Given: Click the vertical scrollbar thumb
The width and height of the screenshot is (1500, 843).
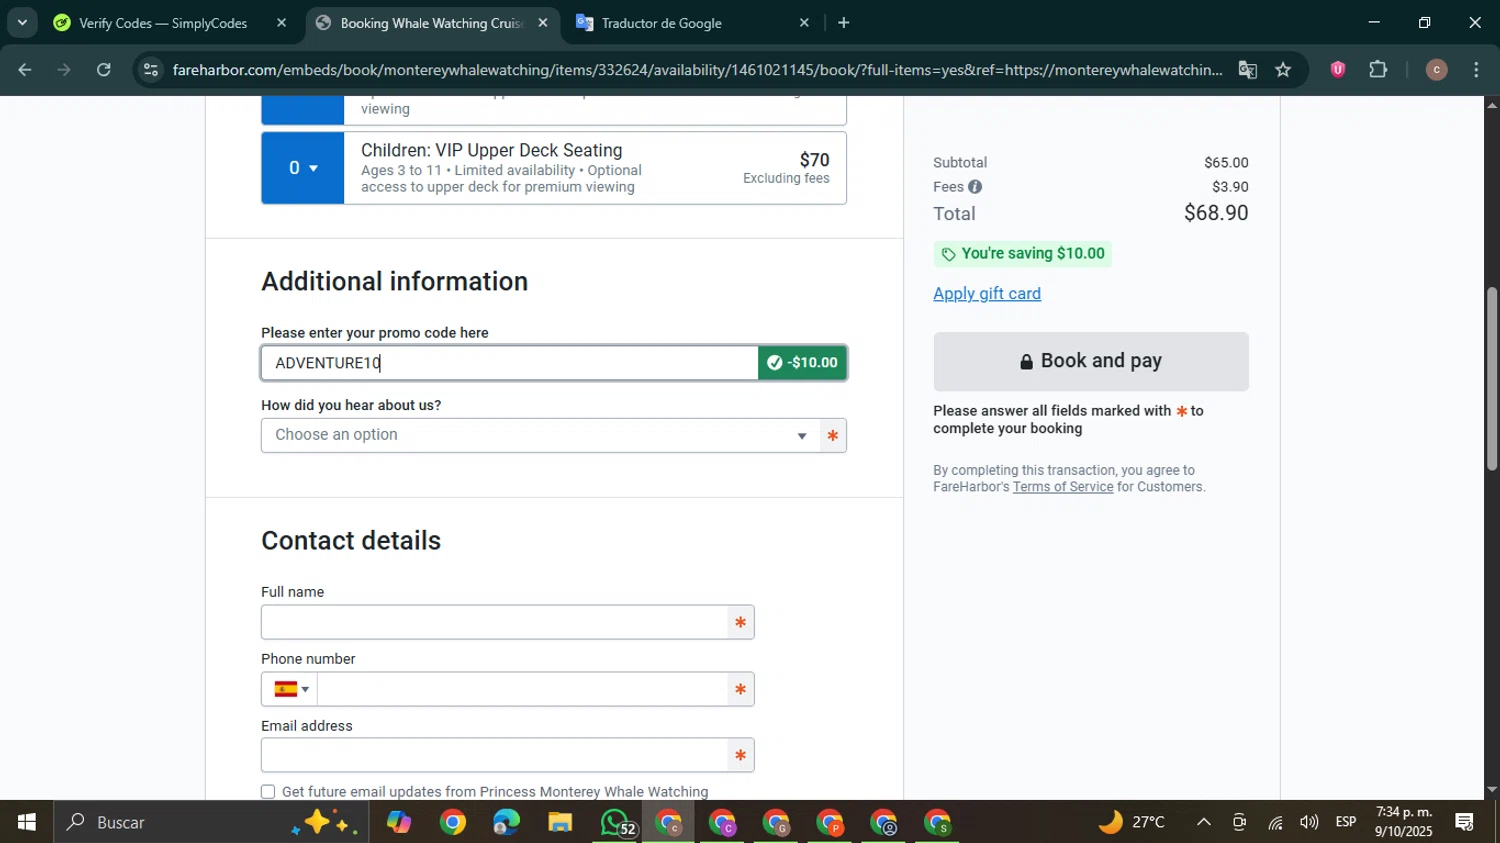Looking at the screenshot, I should (1492, 378).
